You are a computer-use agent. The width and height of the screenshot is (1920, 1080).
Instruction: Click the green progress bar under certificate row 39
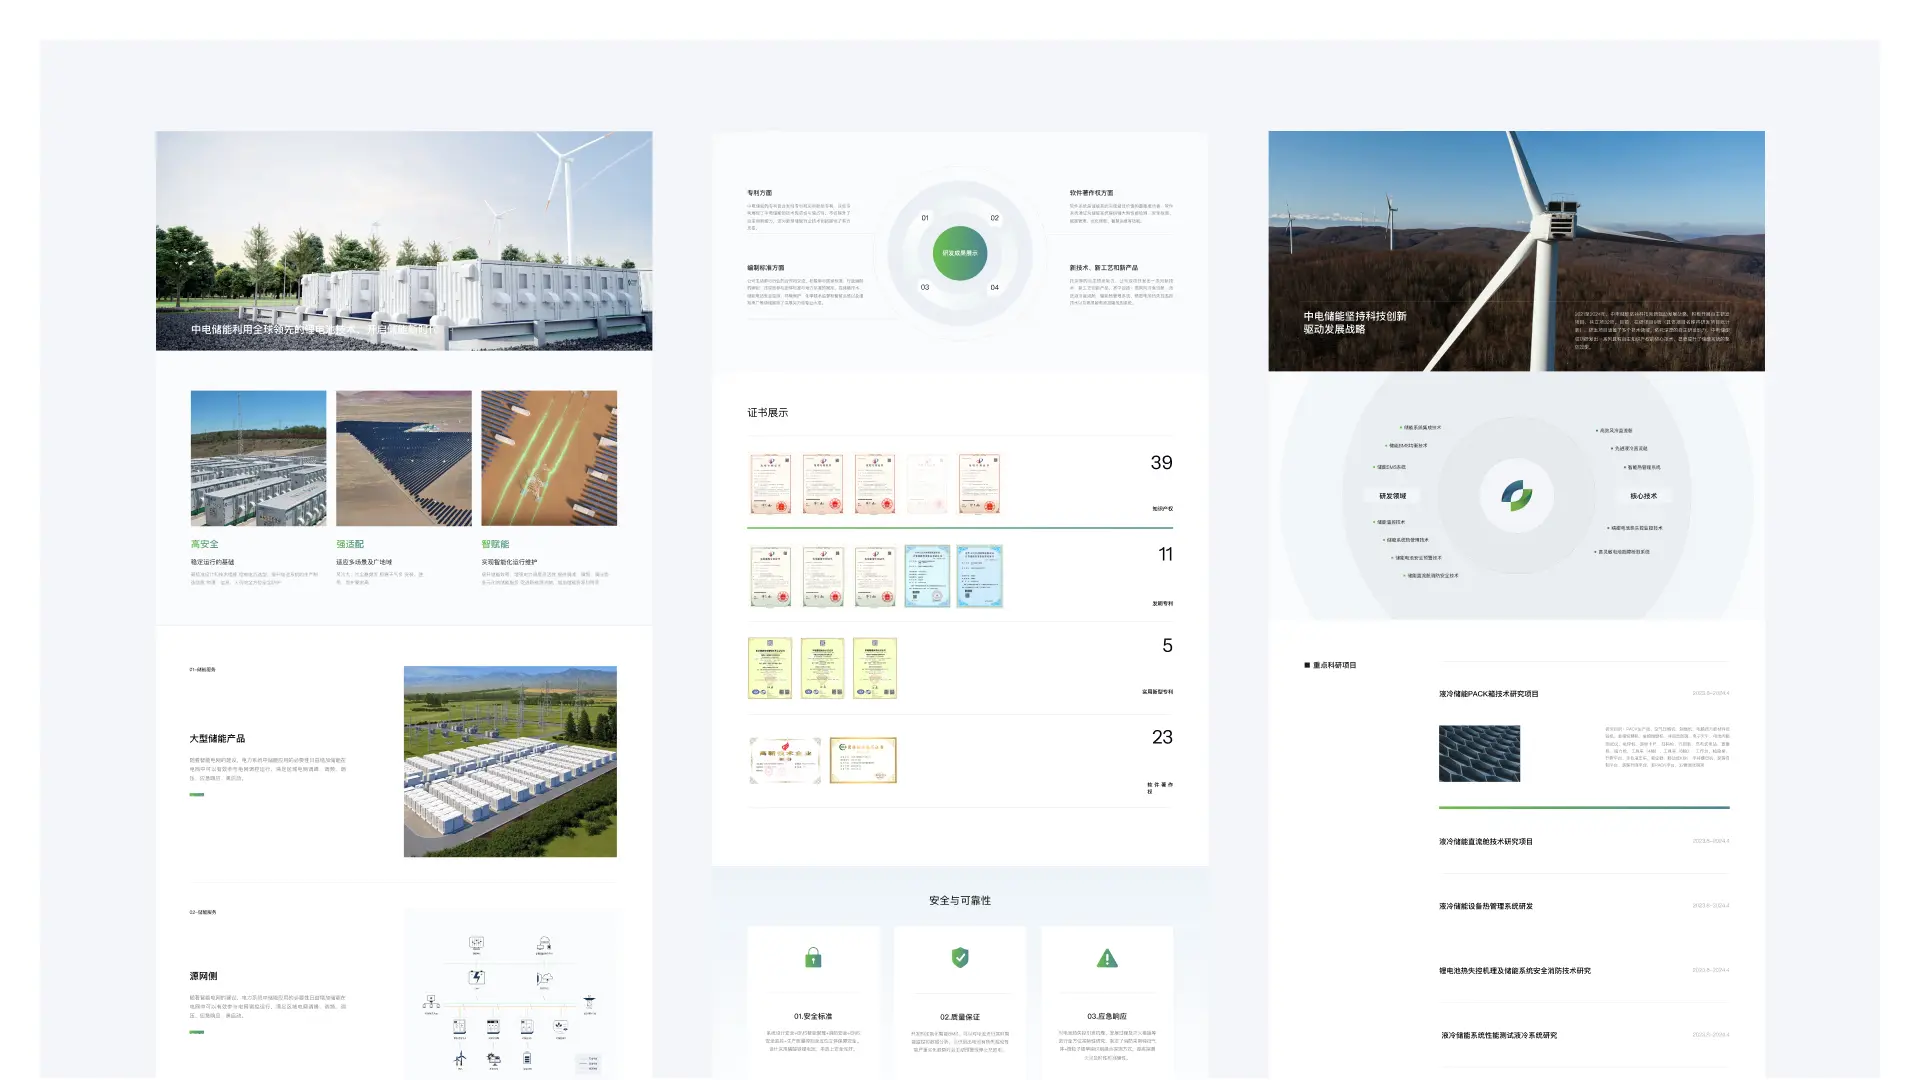click(x=959, y=527)
